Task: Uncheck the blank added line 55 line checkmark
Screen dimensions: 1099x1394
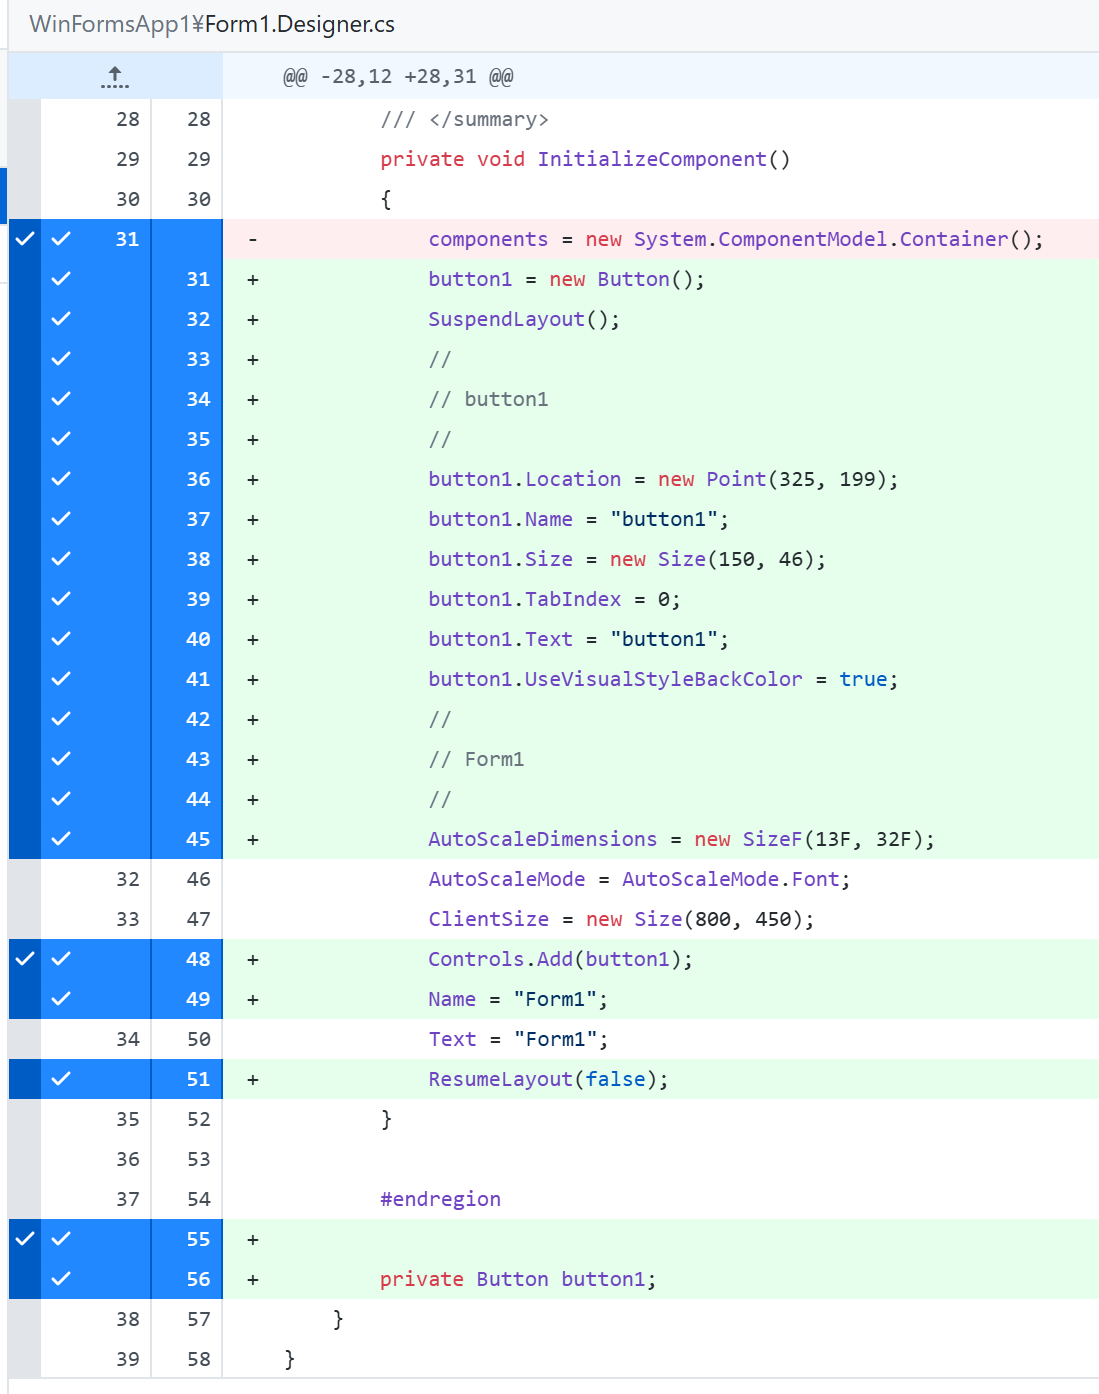Action: (x=61, y=1239)
